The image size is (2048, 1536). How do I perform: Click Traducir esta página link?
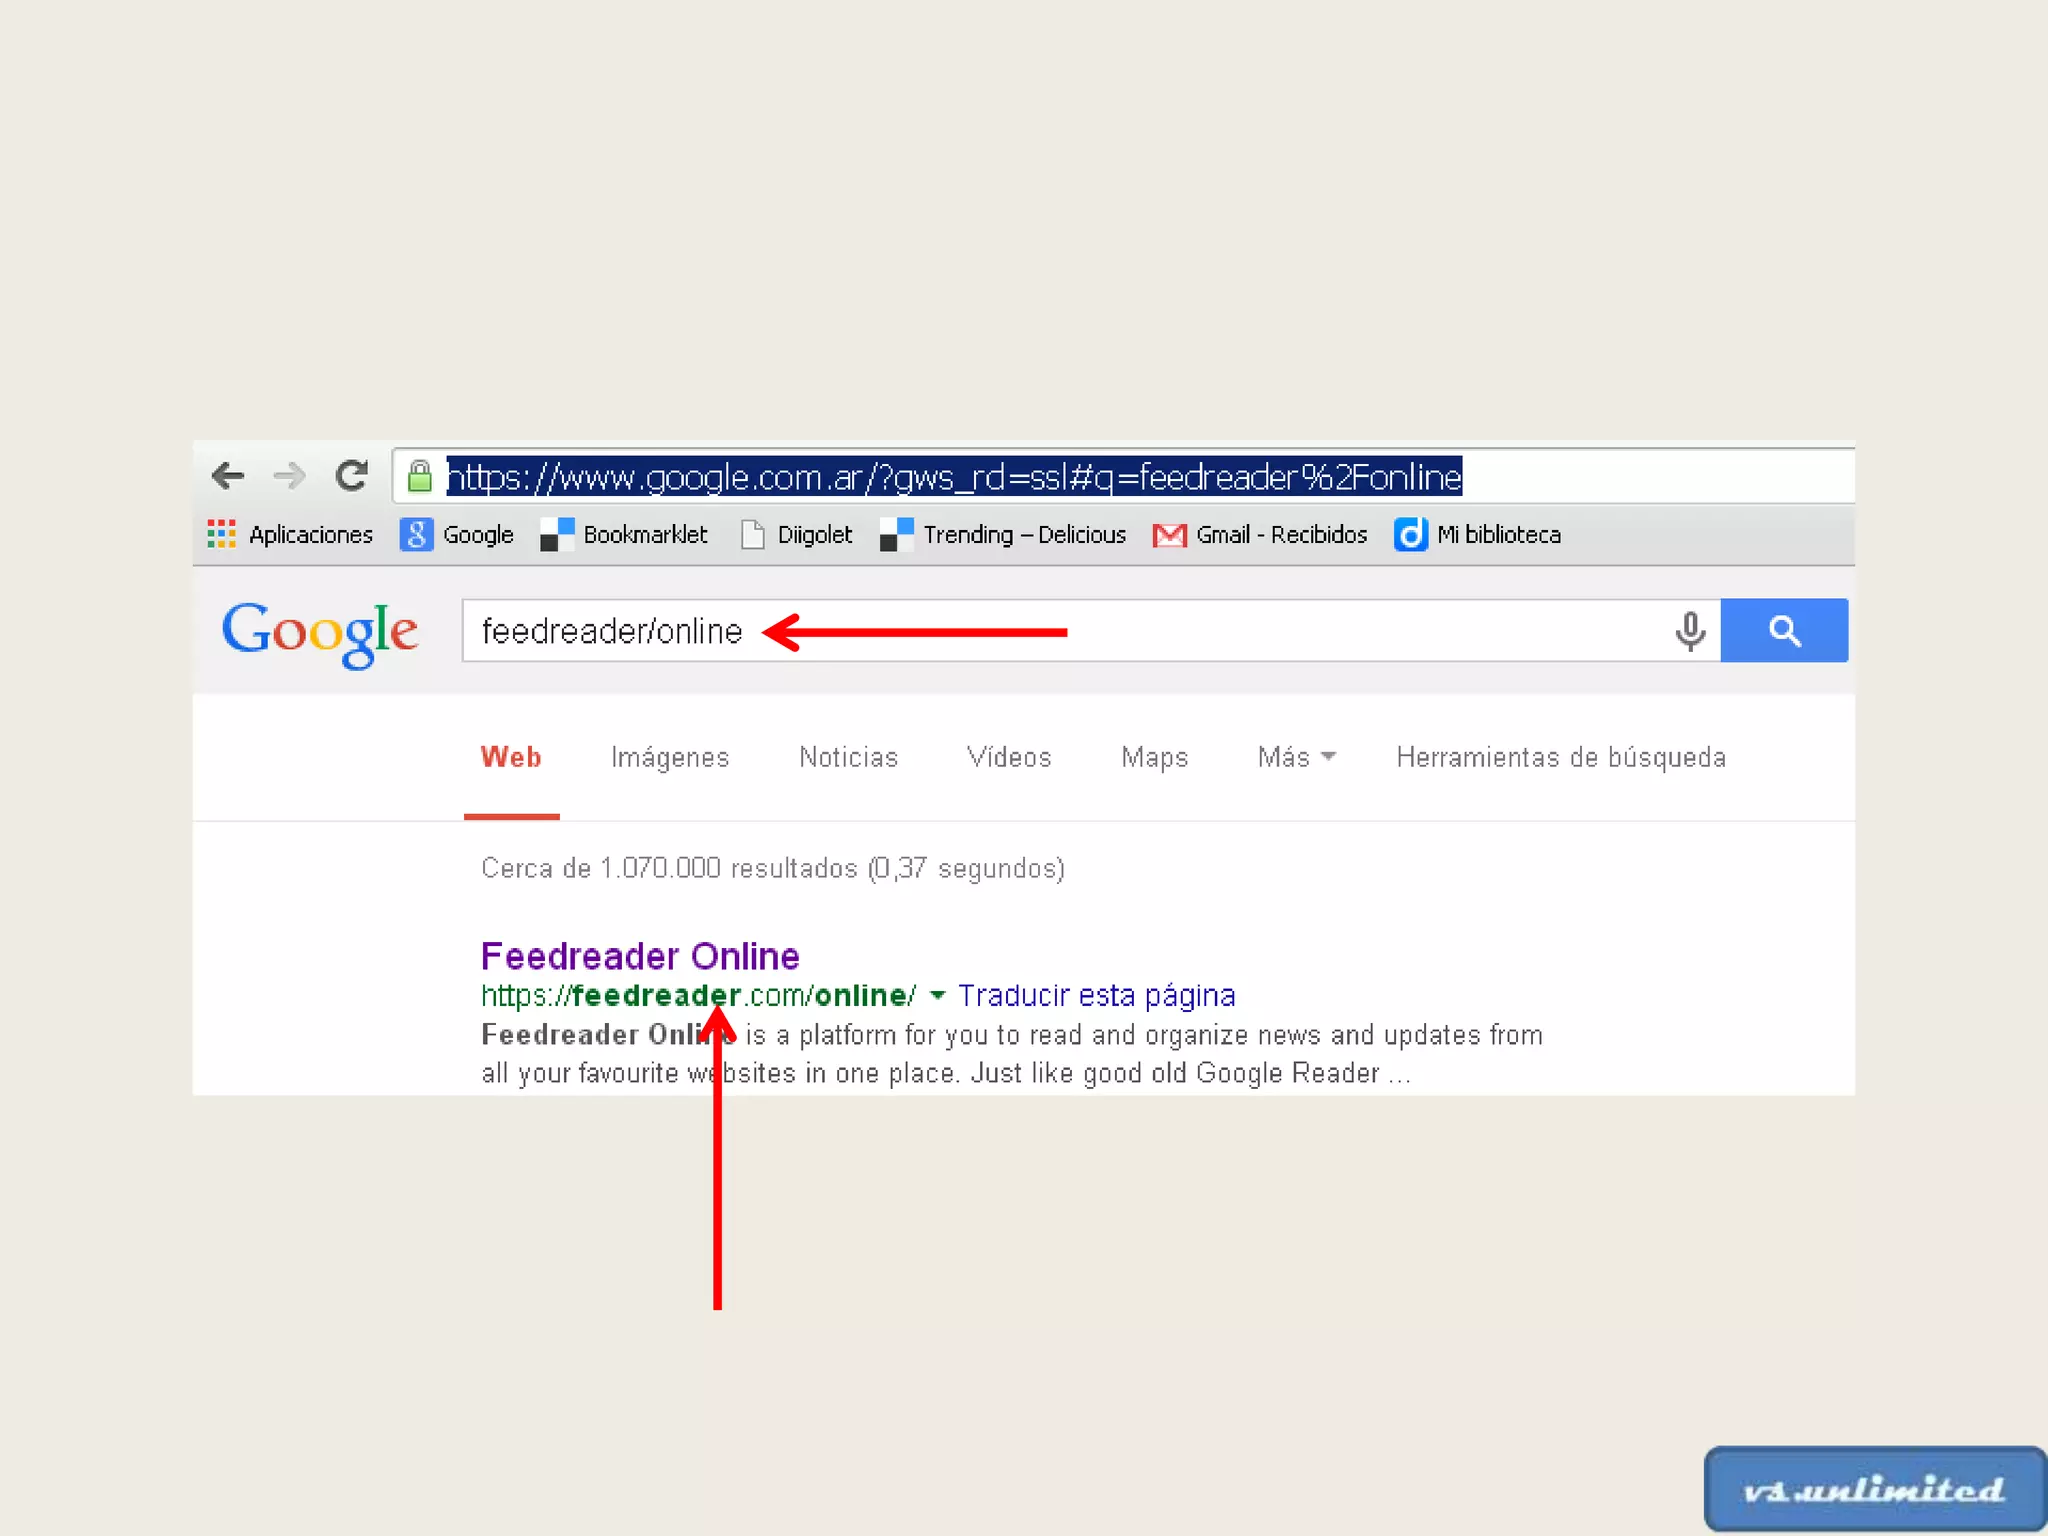coord(1096,996)
